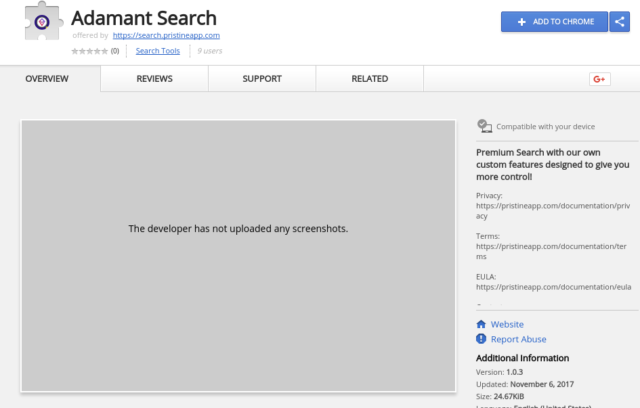Open the search.pristineapp.com developer link
640x408 pixels.
(x=166, y=35)
